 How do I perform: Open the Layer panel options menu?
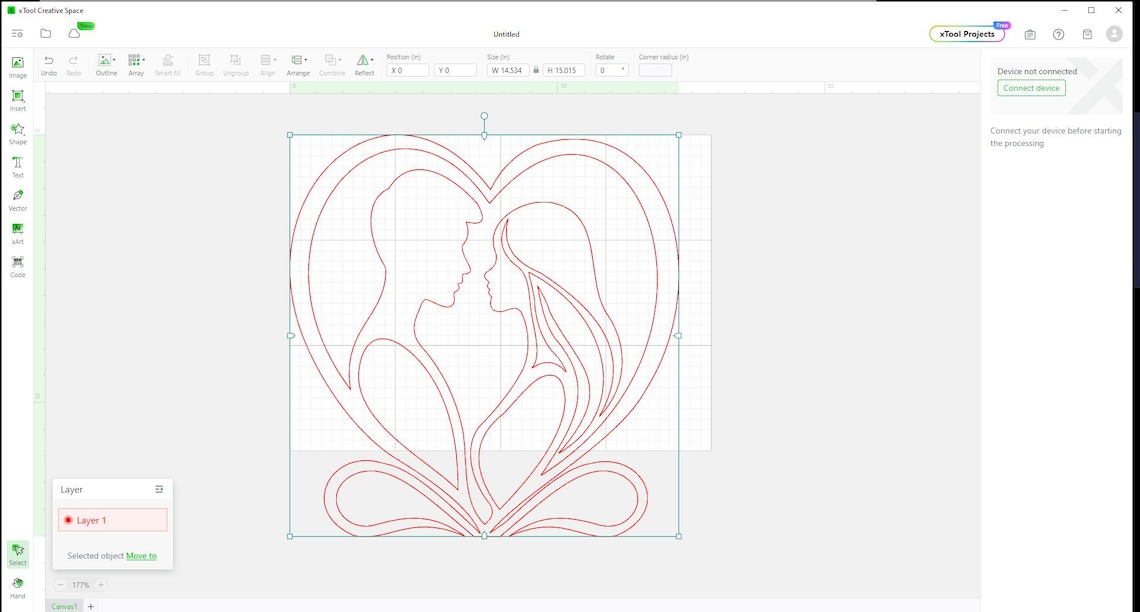pos(159,489)
